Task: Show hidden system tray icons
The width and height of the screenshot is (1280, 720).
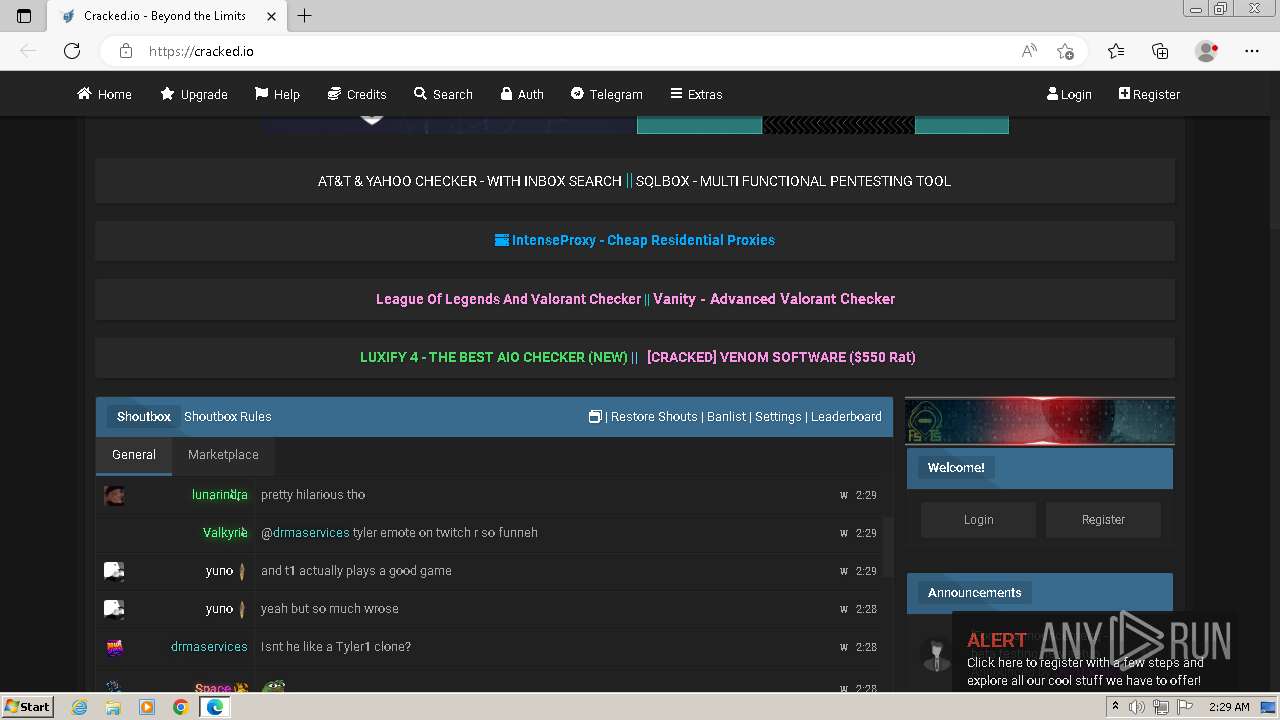Action: pyautogui.click(x=1116, y=707)
